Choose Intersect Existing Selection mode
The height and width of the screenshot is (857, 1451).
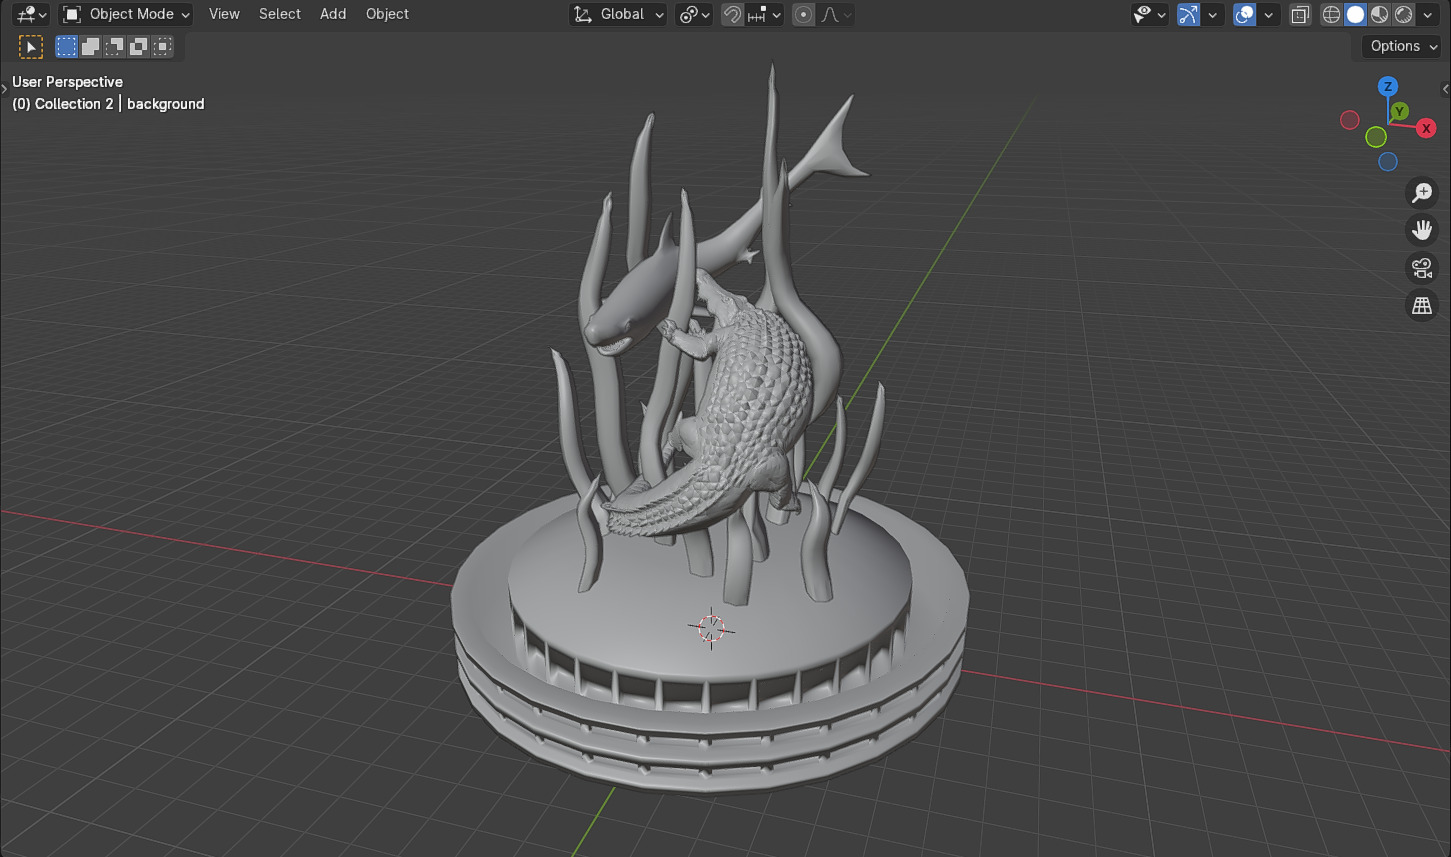click(163, 46)
